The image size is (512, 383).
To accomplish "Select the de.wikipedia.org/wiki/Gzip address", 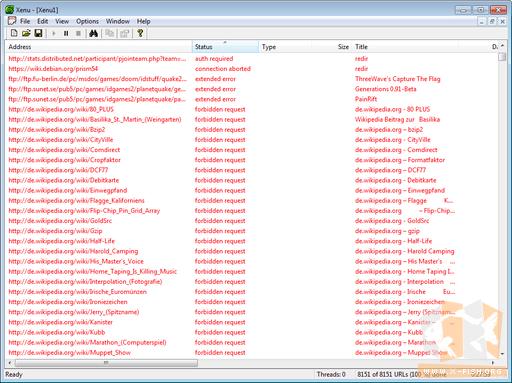I will coord(55,231).
